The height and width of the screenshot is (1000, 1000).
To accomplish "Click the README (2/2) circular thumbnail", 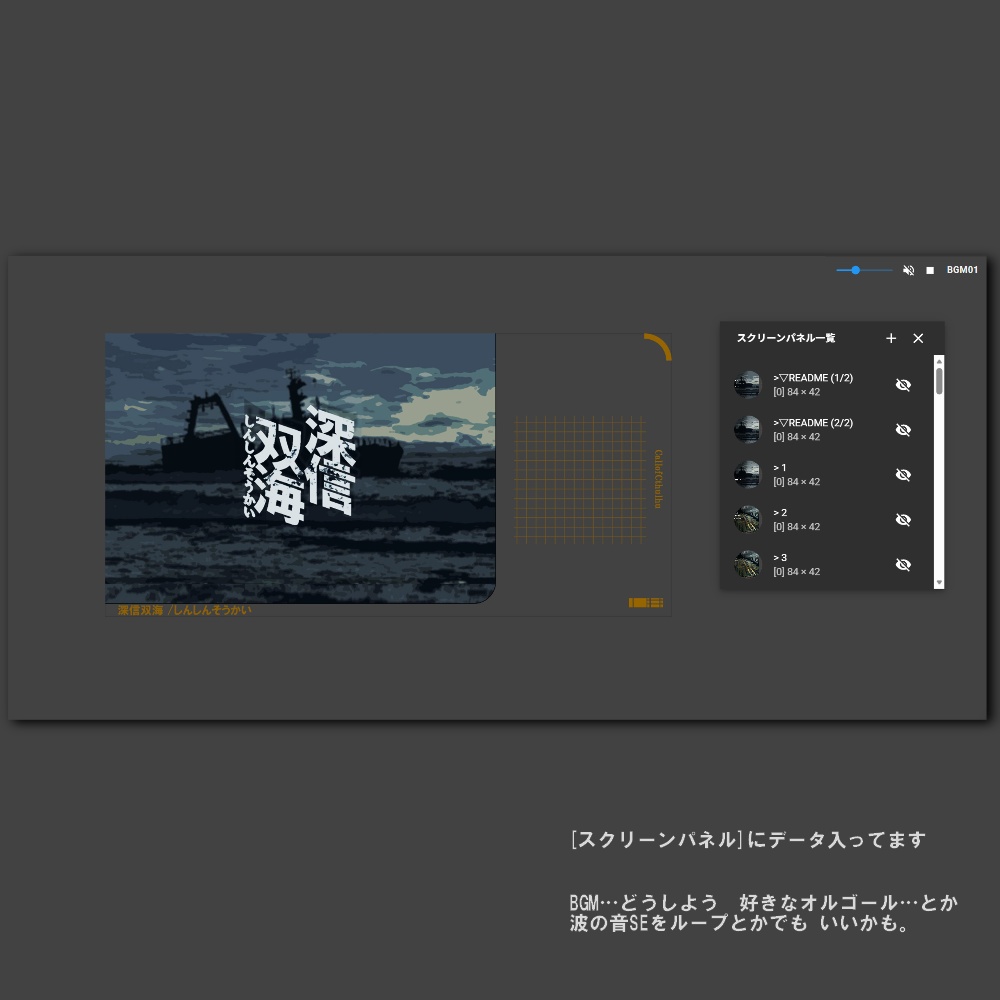I will (747, 429).
